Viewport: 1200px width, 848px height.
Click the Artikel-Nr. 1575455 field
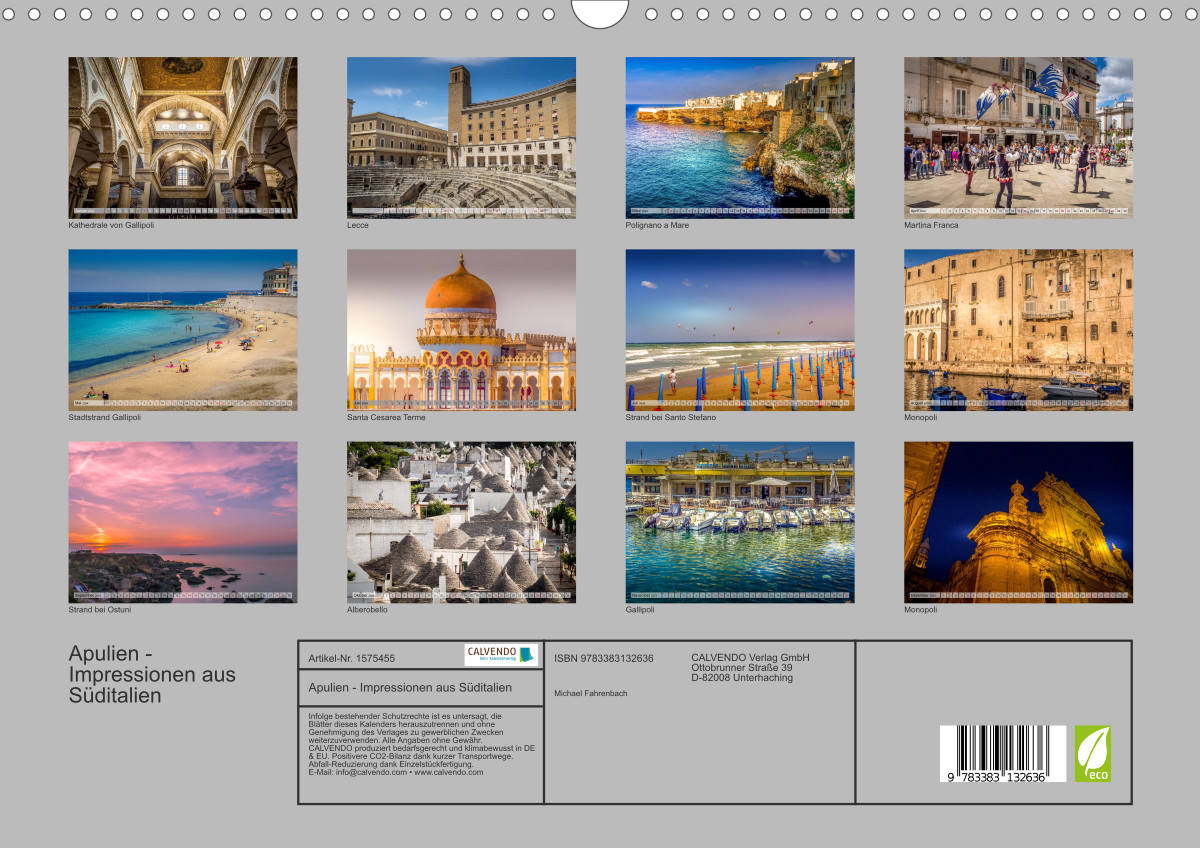point(352,658)
